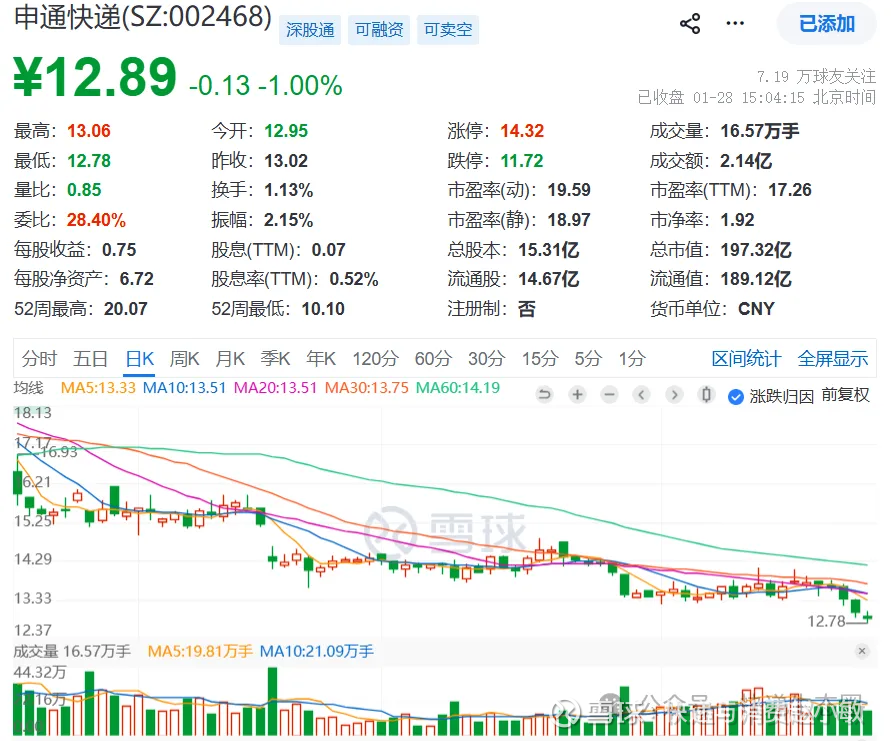Click the volume MA5:19.81万手 label
The image size is (891, 741).
tap(200, 651)
